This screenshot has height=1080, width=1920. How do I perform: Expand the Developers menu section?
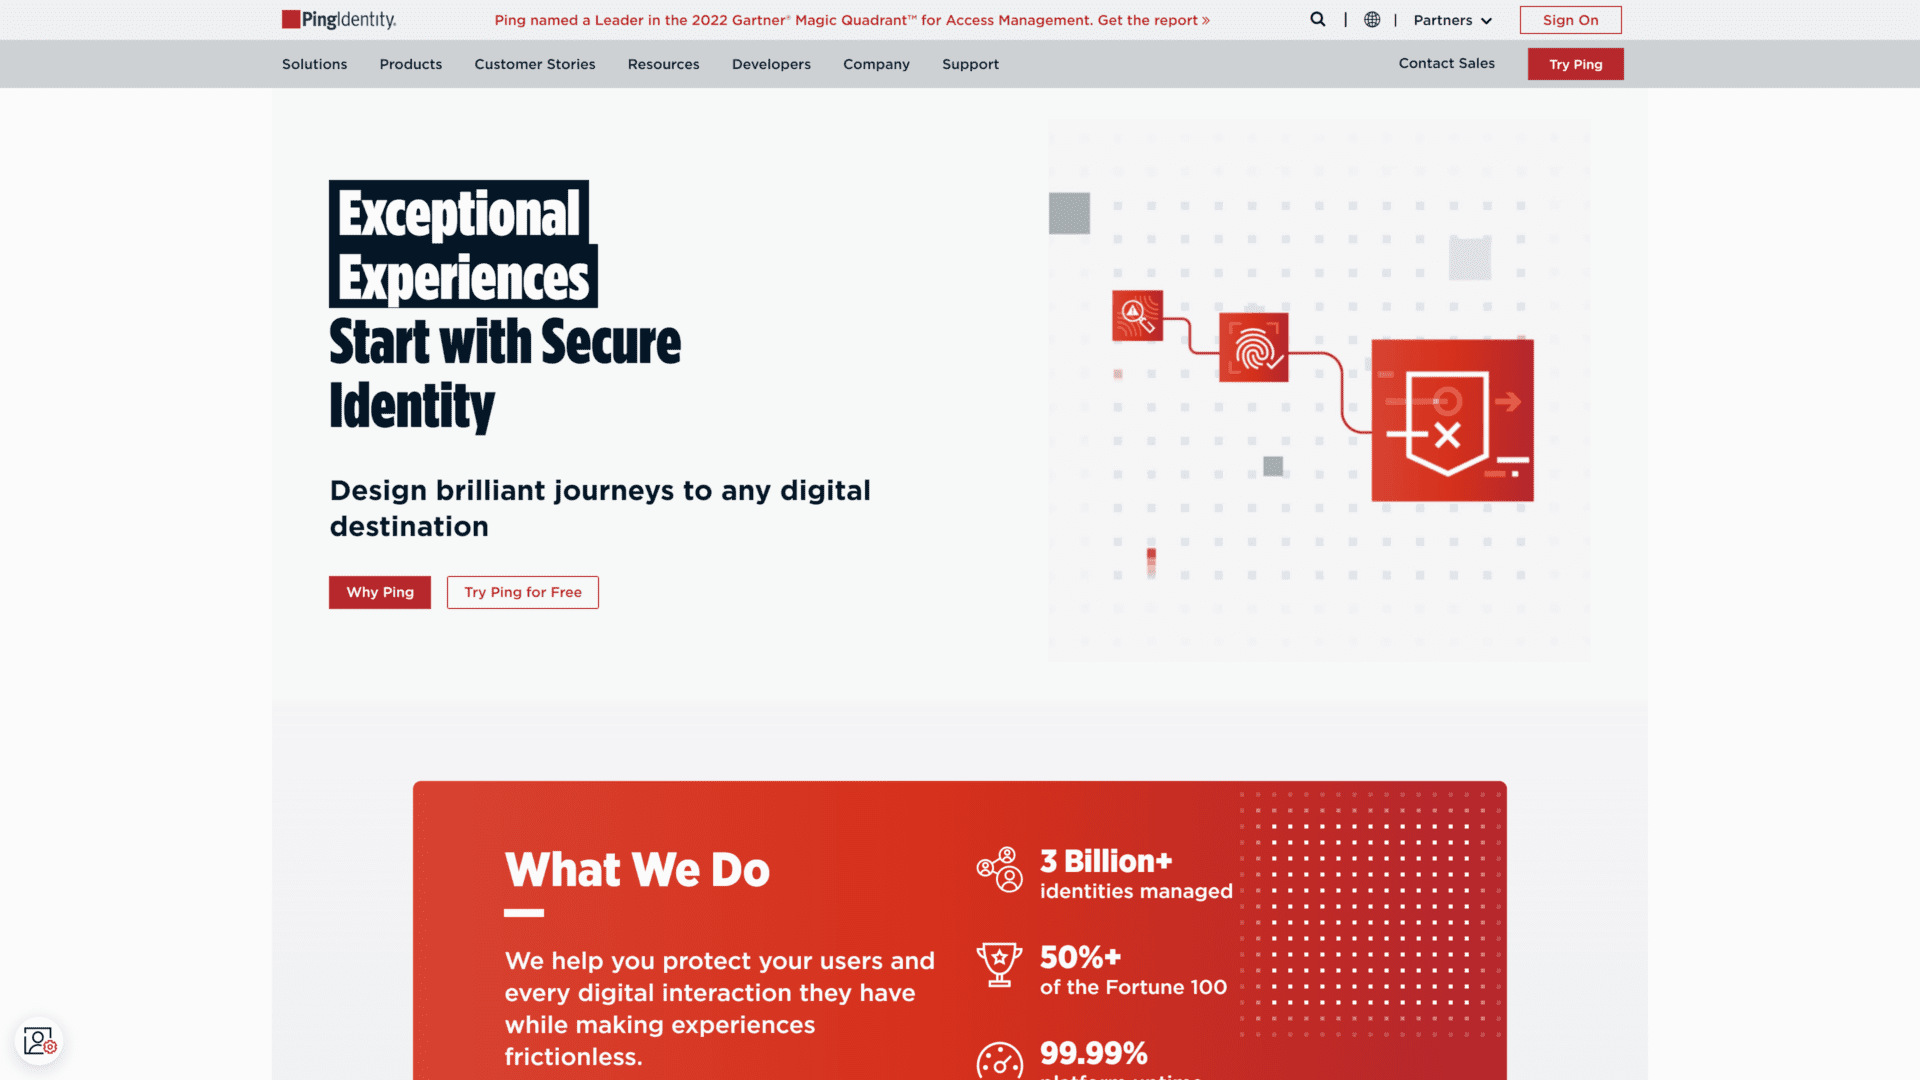(771, 63)
